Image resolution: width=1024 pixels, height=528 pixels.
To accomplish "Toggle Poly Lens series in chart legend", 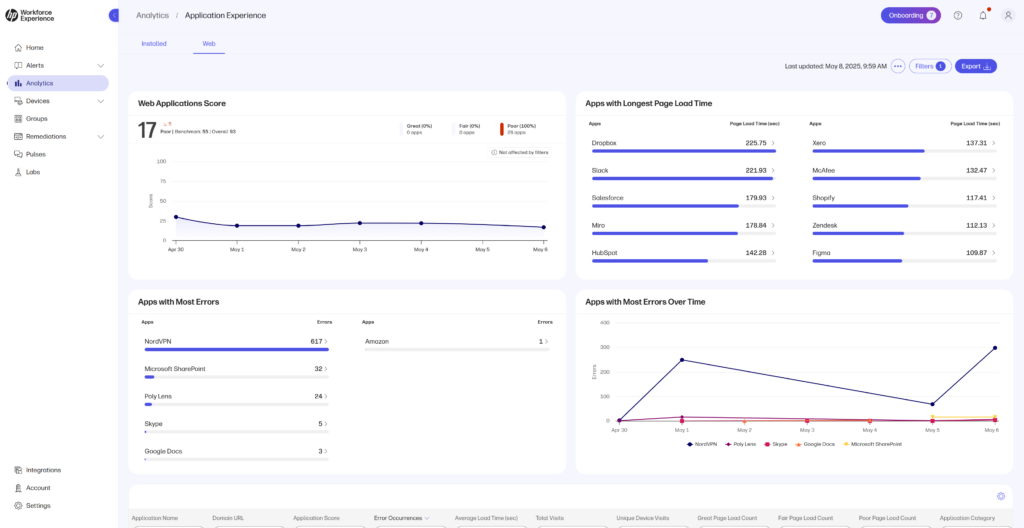I will [741, 444].
